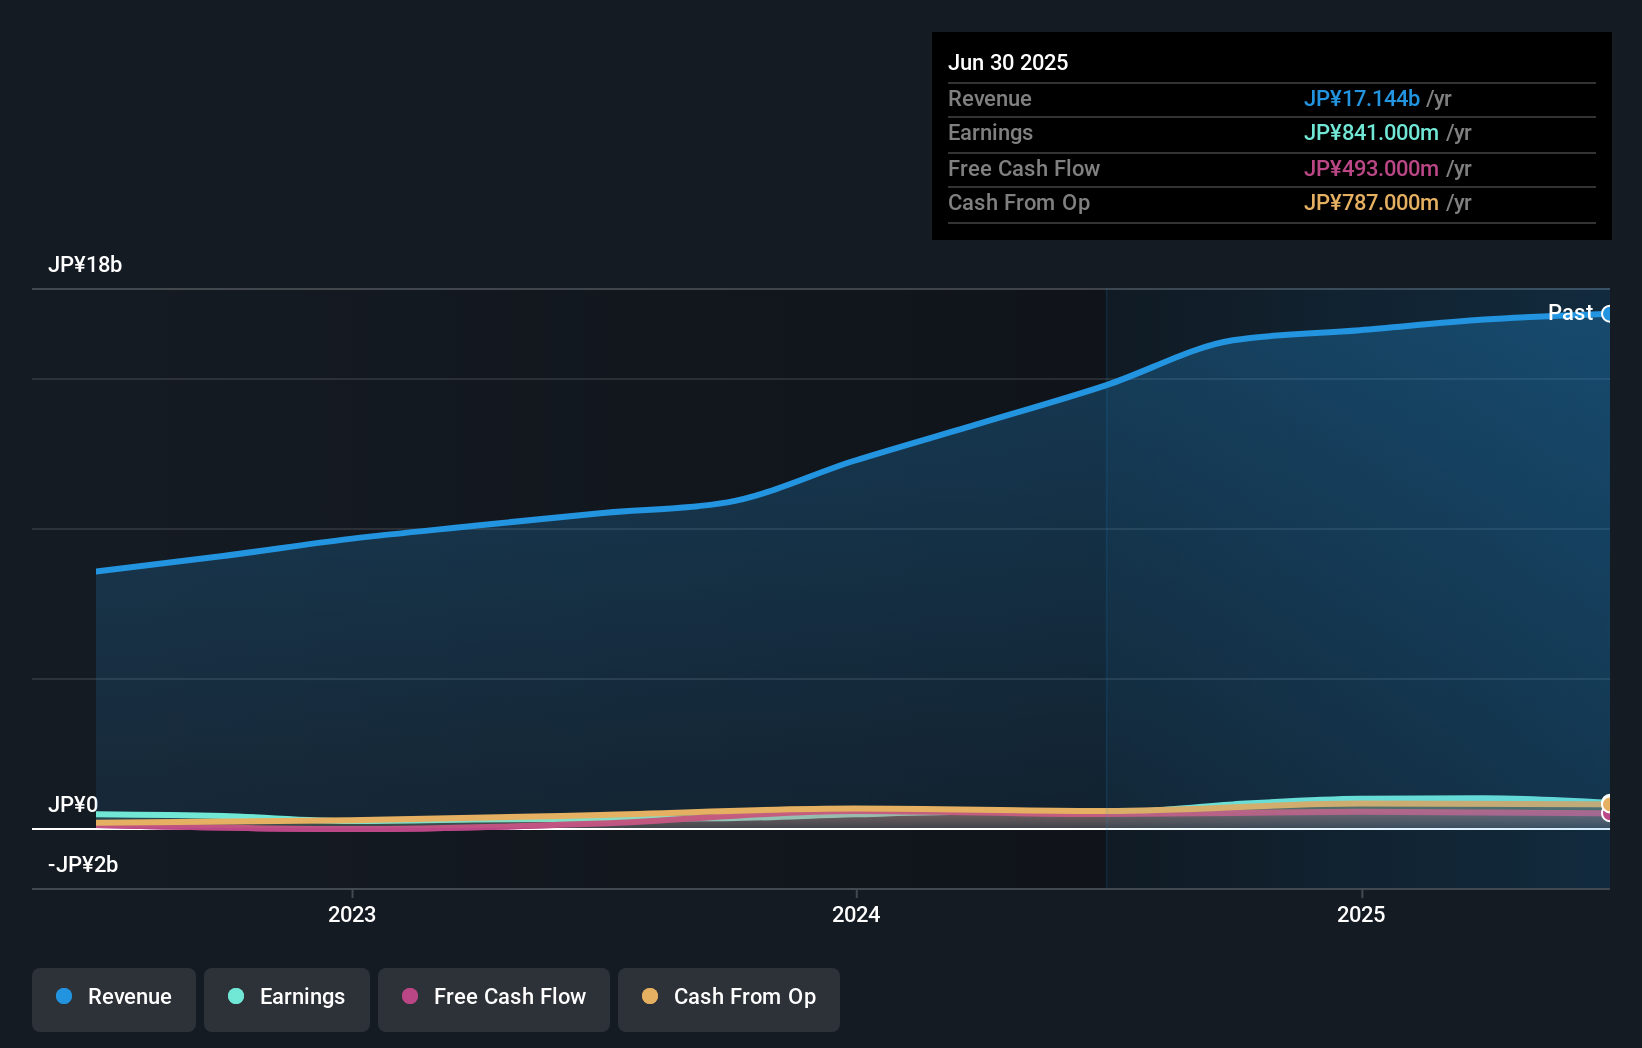Click the orange Cash From Op legend dot
Viewport: 1642px width, 1048px height.
click(x=651, y=997)
